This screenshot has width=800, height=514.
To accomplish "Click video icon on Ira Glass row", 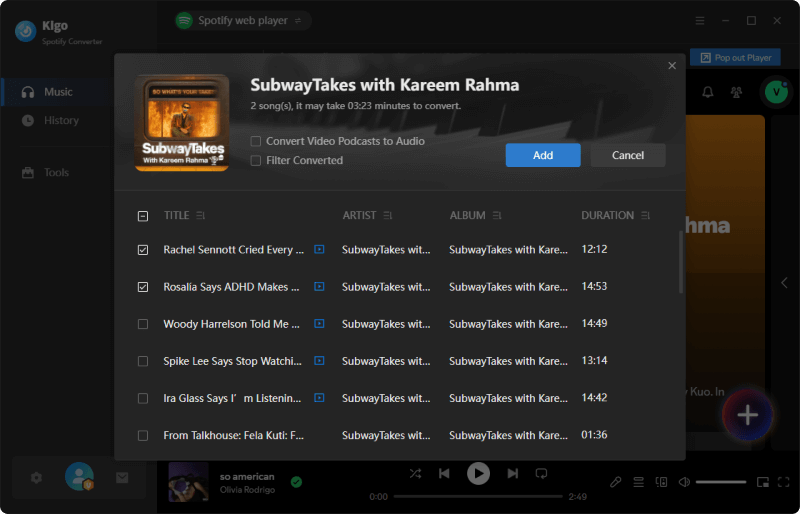I will [319, 398].
